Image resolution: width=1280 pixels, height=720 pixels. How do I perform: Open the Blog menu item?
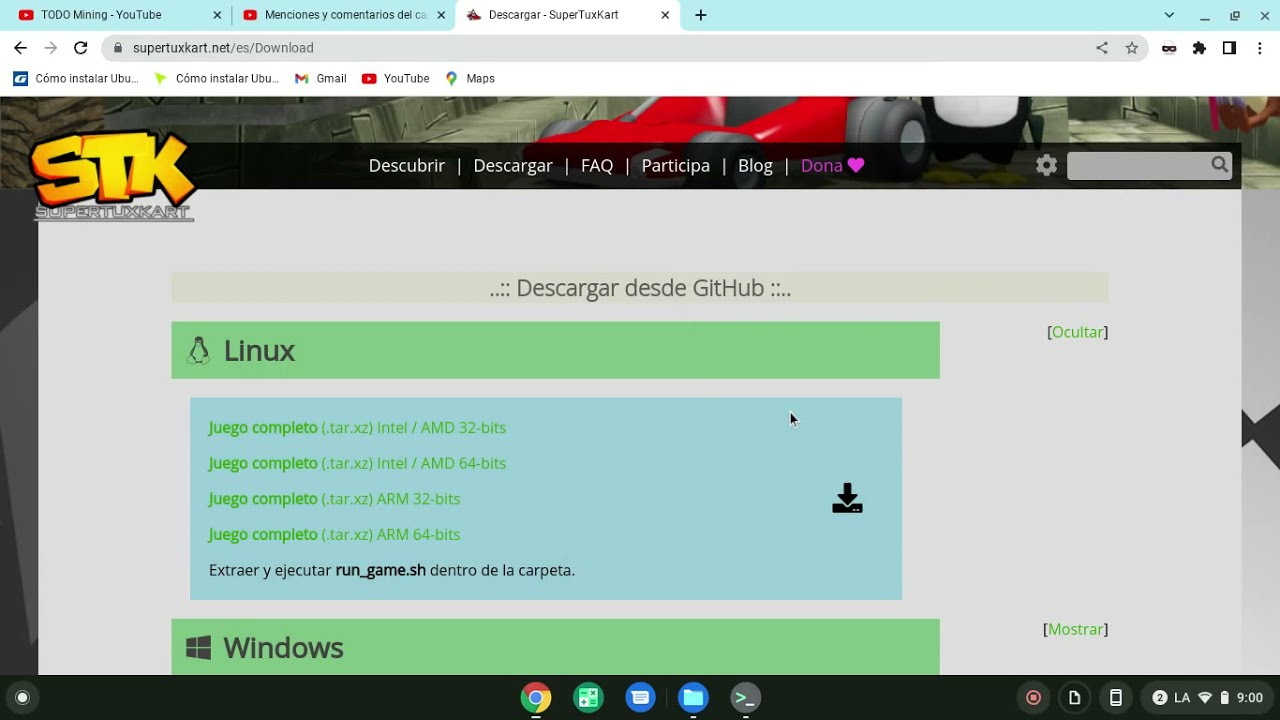coord(755,166)
